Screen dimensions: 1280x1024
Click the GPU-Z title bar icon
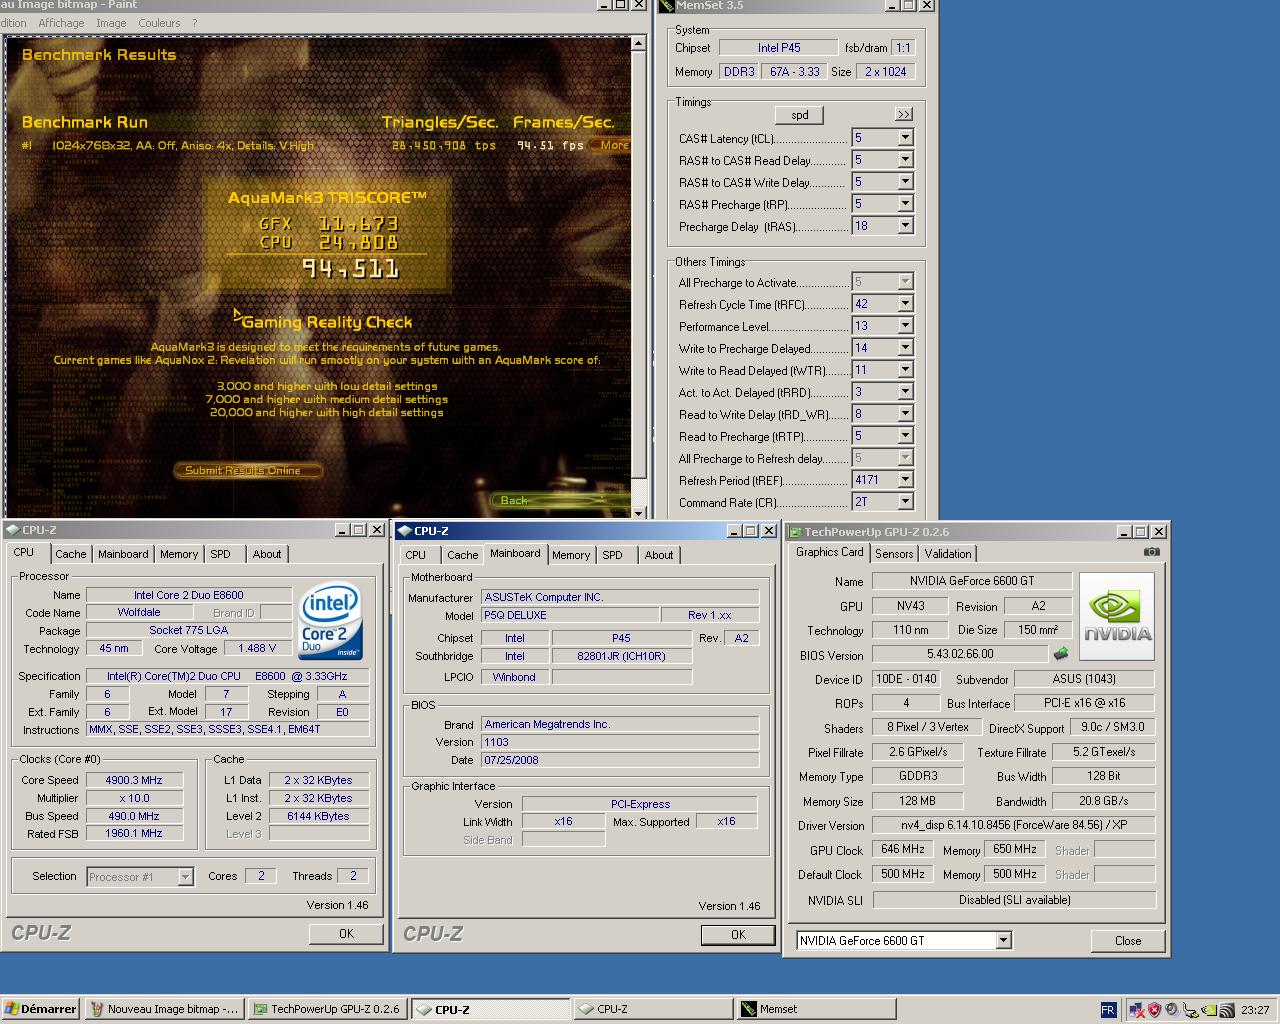point(794,532)
